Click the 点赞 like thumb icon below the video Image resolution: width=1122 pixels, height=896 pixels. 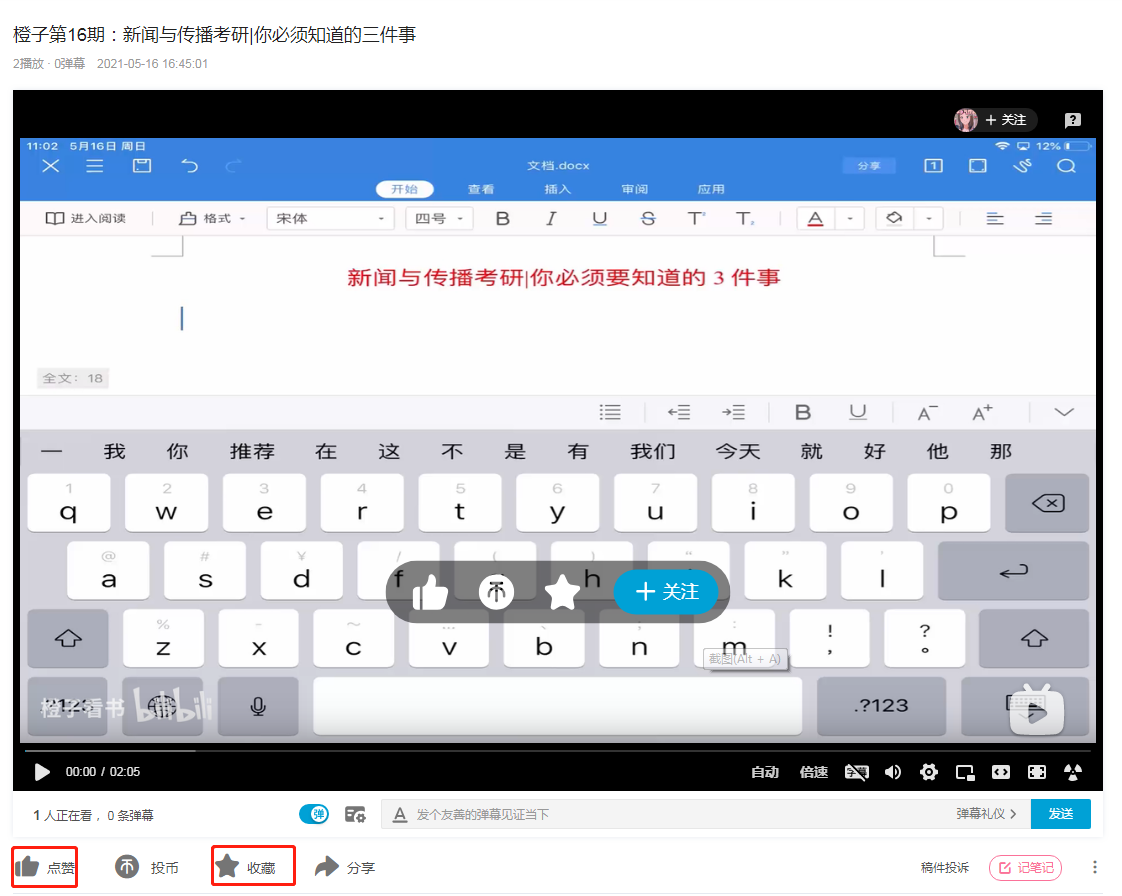(27, 867)
